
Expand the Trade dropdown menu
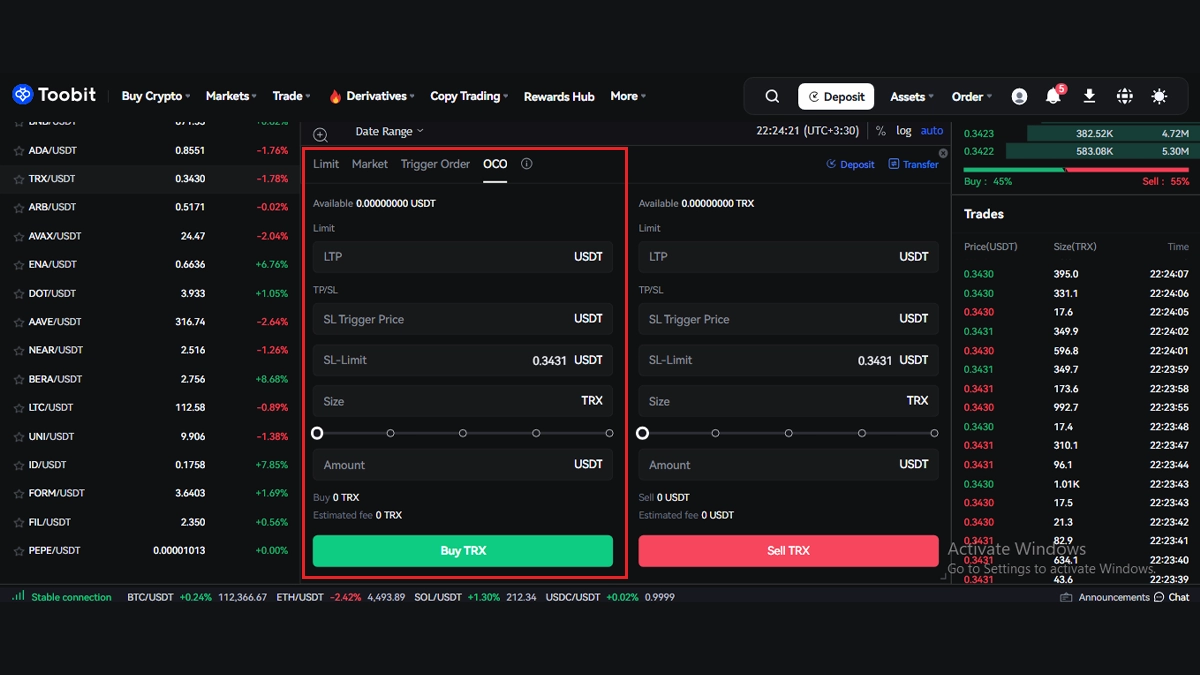tap(291, 96)
